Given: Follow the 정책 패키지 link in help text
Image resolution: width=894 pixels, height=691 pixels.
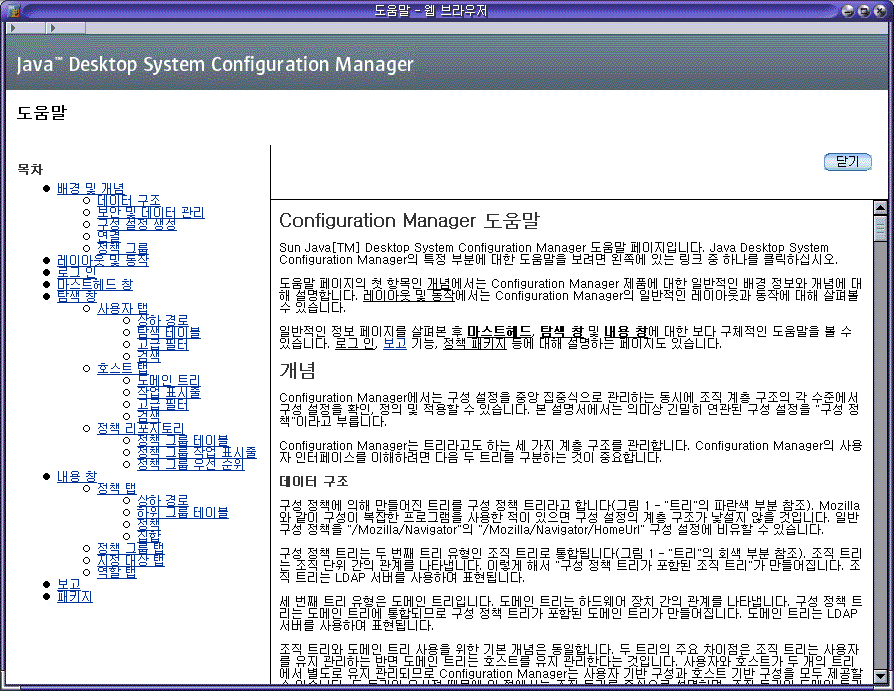Looking at the screenshot, I should pos(474,343).
